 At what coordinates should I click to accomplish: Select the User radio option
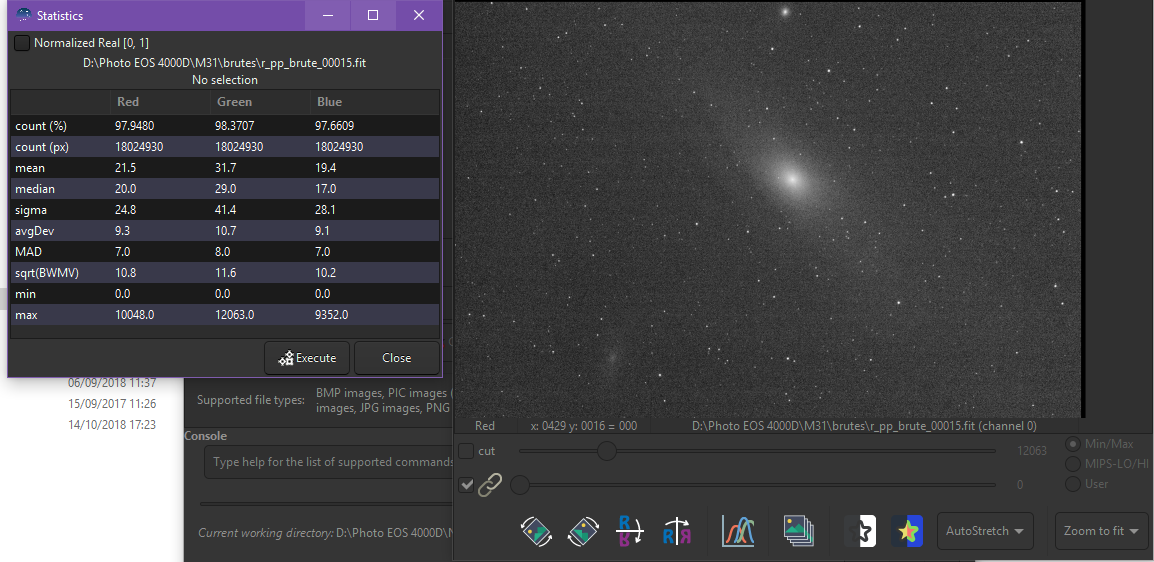pos(1074,484)
